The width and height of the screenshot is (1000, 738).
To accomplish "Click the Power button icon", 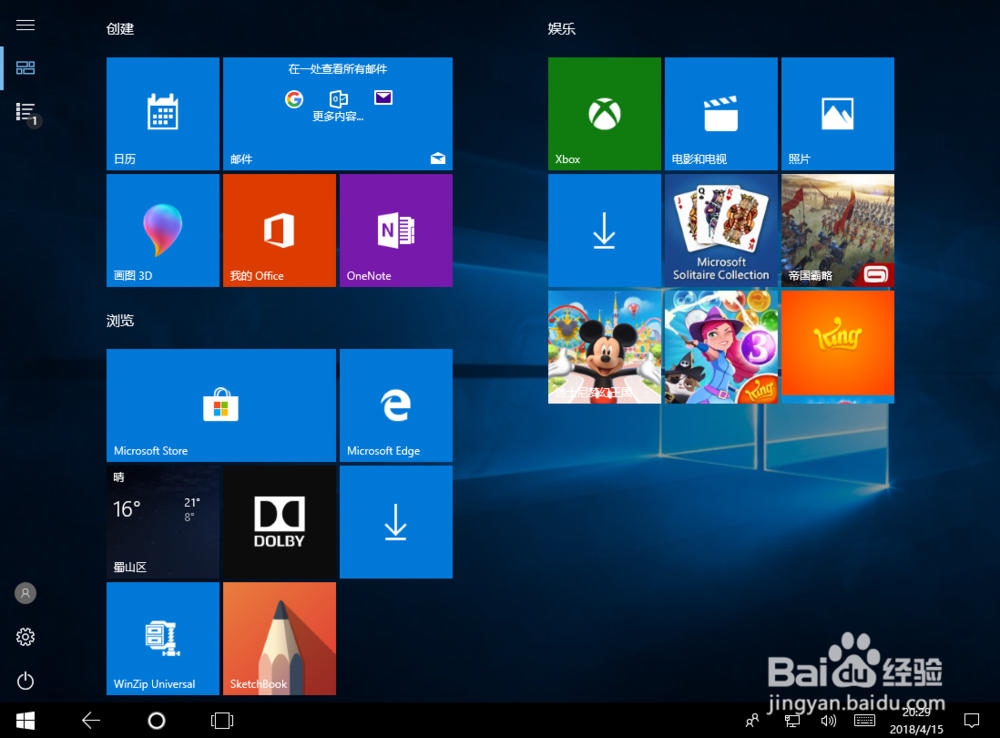I will (x=26, y=681).
